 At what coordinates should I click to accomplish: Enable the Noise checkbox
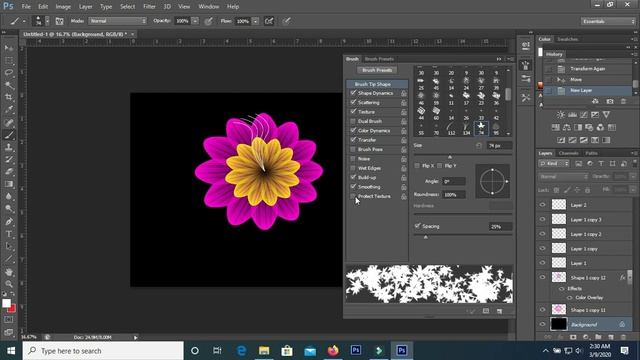(x=353, y=159)
